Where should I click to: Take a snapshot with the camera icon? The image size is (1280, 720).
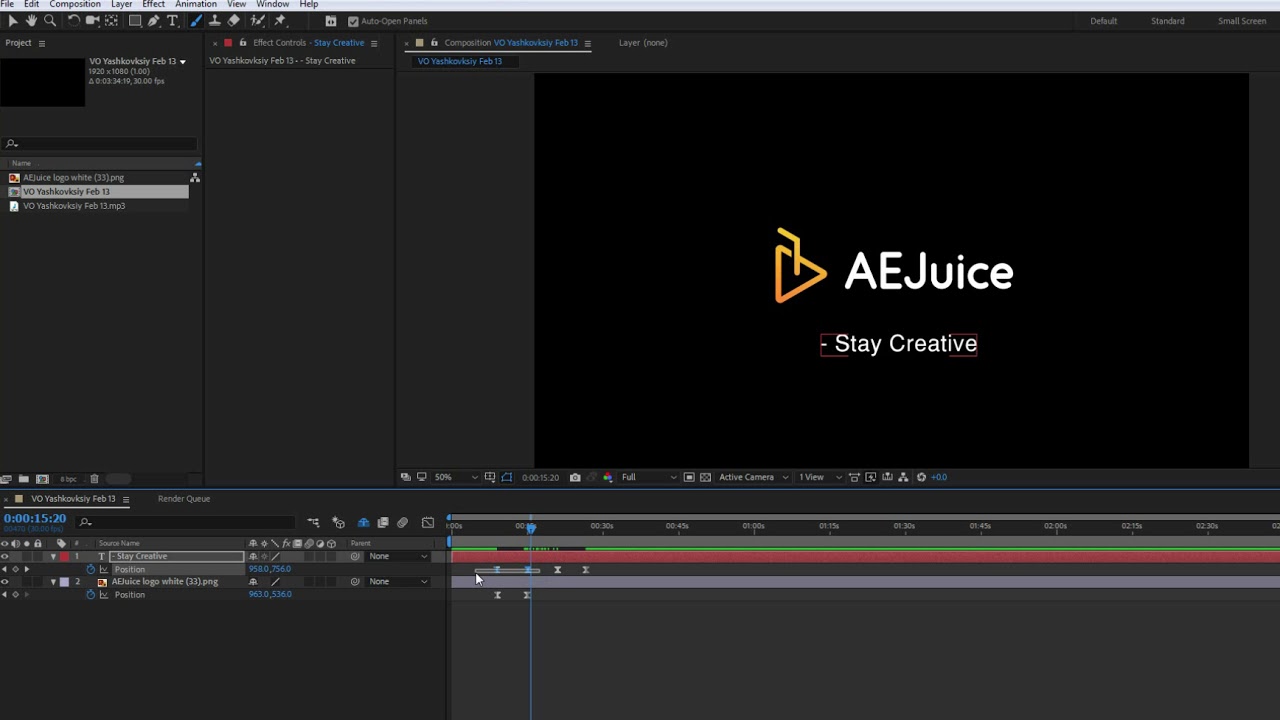[x=575, y=477]
